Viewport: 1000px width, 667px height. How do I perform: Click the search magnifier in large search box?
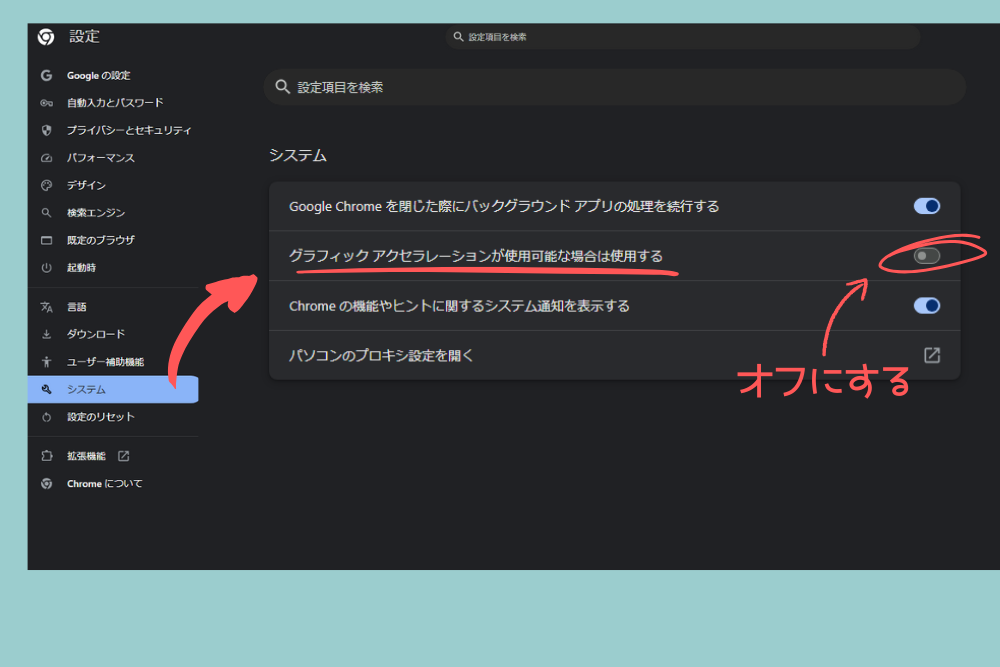[283, 87]
